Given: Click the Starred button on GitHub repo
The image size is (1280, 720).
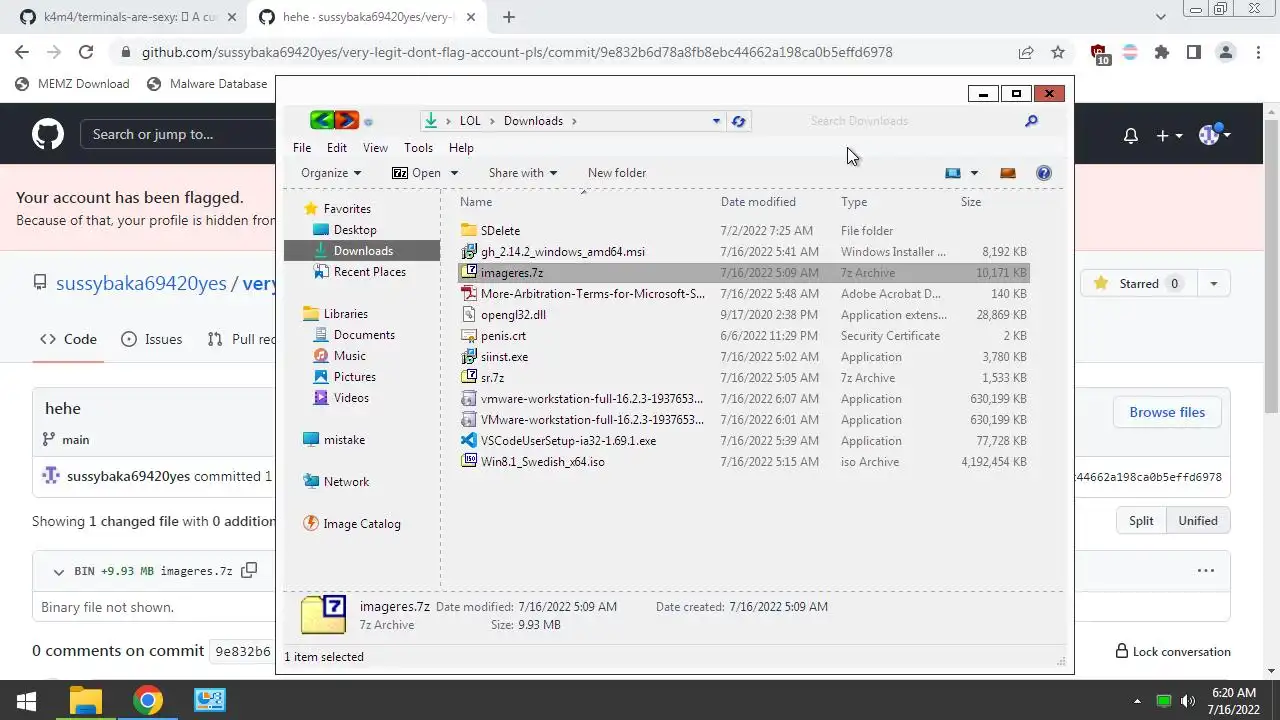Looking at the screenshot, I should [1137, 284].
